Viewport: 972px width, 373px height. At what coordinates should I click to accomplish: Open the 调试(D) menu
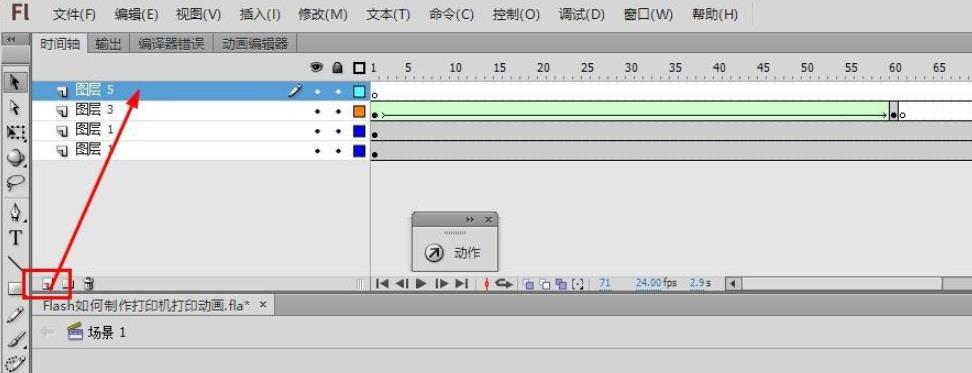(x=581, y=14)
